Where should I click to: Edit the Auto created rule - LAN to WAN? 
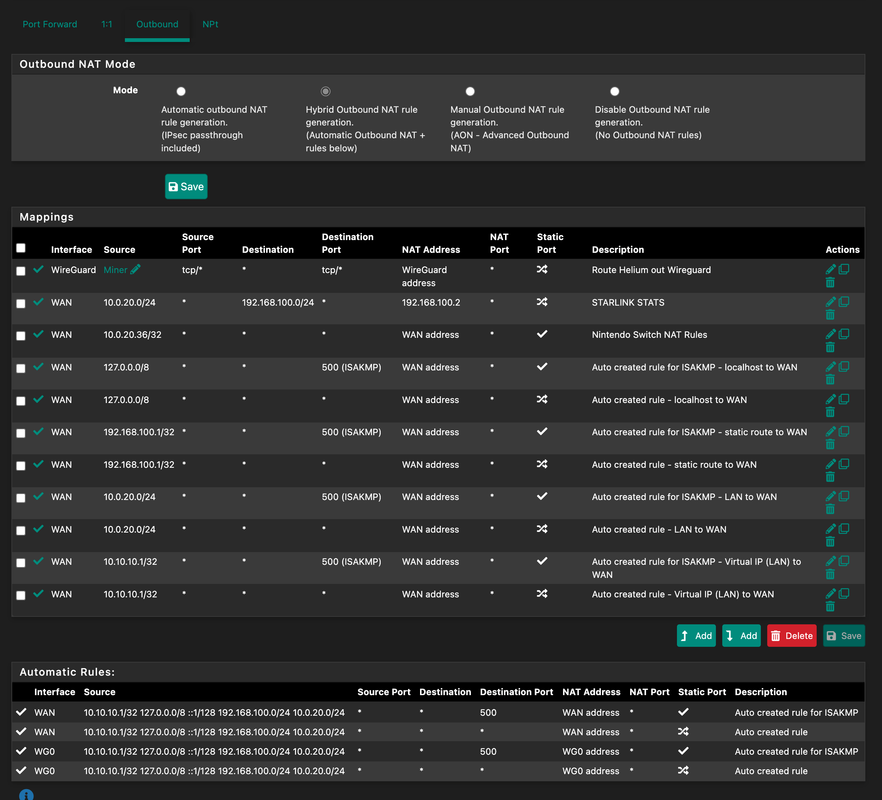[830, 529]
